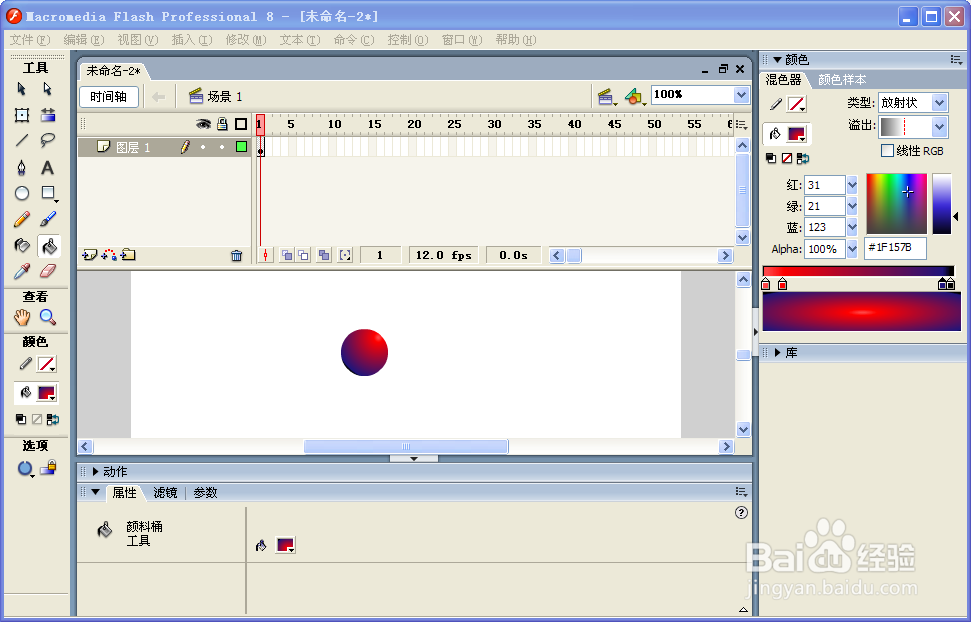971x622 pixels.
Task: Open the green value slider arrow
Action: pos(852,206)
